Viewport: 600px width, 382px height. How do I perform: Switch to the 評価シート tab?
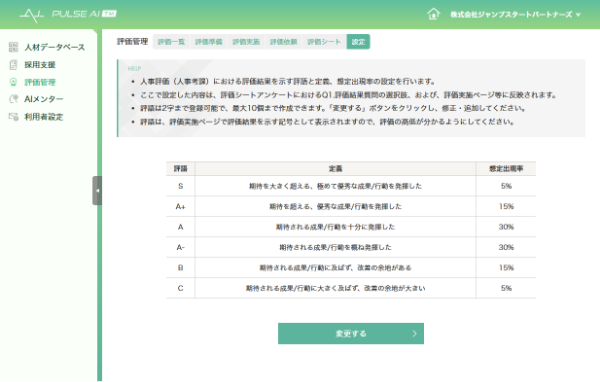point(324,42)
